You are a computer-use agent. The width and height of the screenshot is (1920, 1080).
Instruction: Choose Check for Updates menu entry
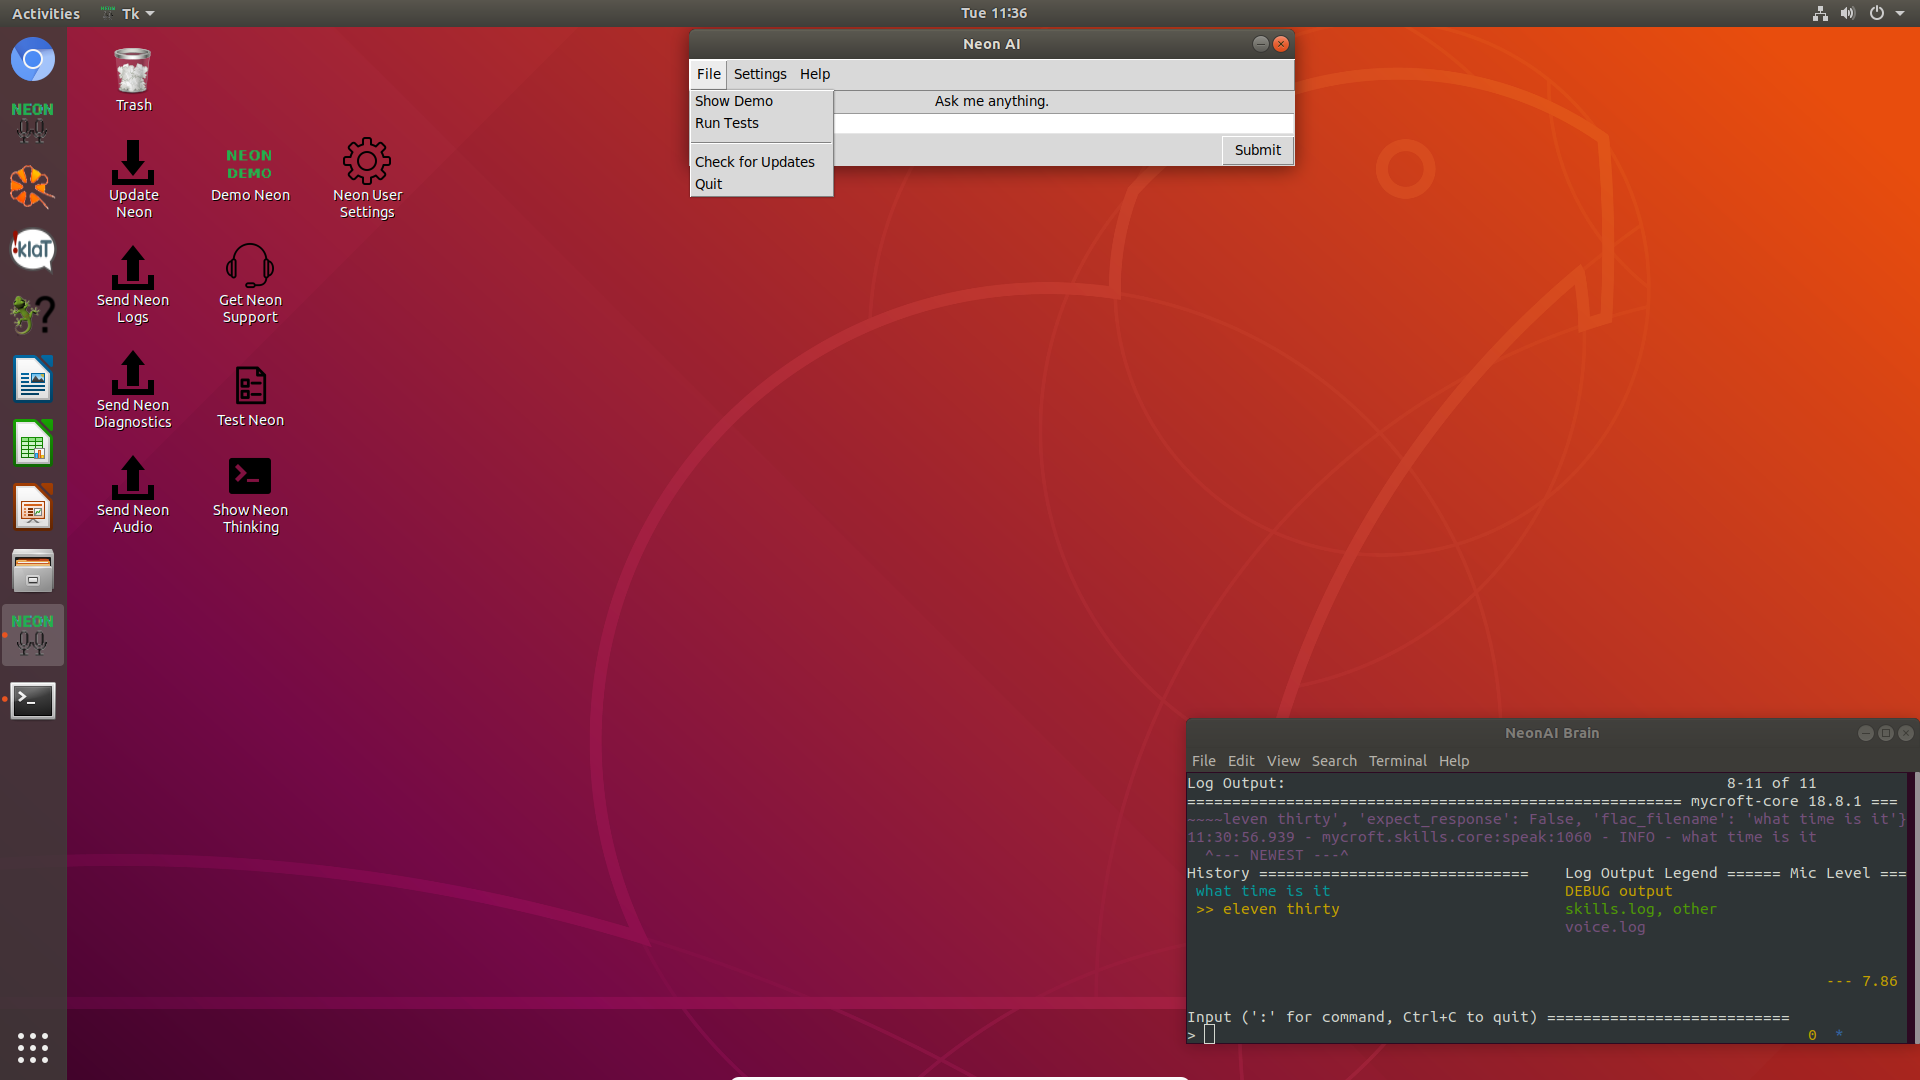coord(761,162)
